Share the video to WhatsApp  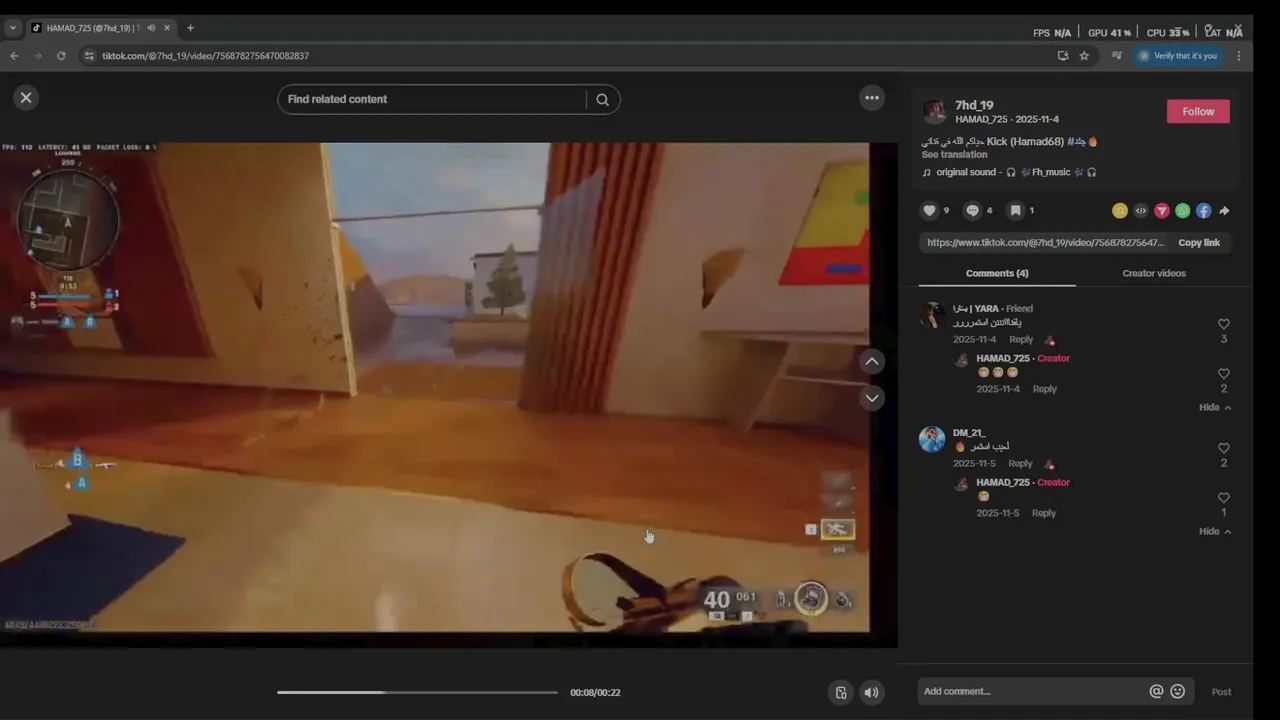click(x=1182, y=210)
